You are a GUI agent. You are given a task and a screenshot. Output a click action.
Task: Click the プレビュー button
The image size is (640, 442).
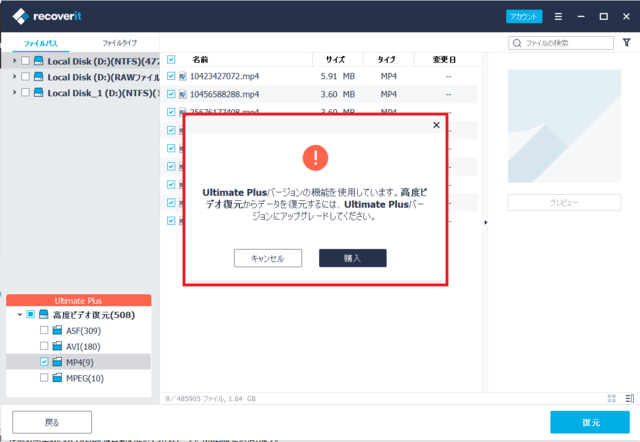[x=564, y=202]
